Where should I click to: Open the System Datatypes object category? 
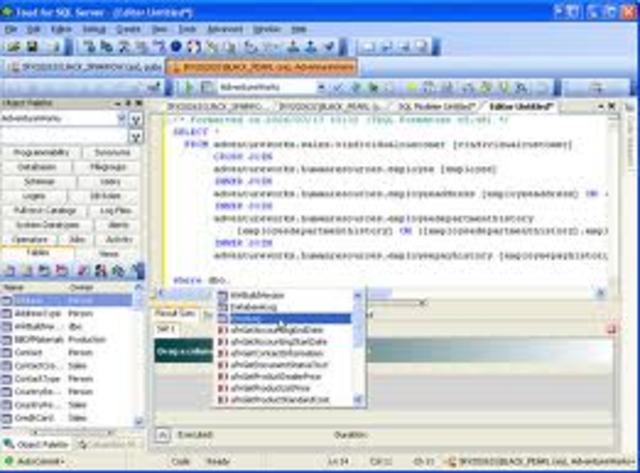47,225
